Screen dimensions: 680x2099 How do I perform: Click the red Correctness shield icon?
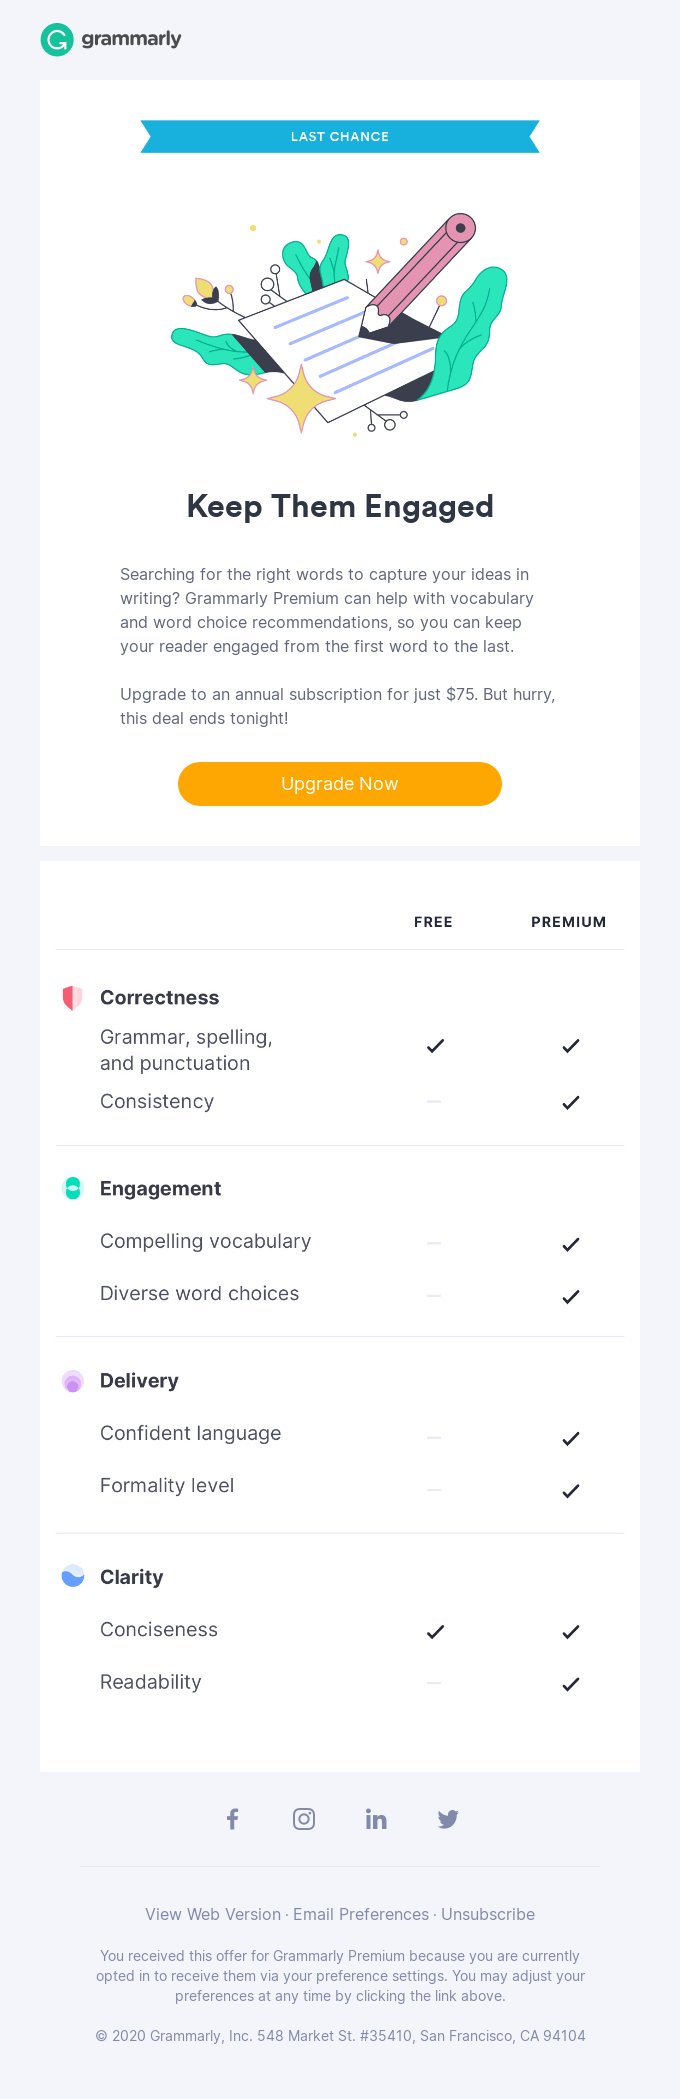[x=72, y=997]
